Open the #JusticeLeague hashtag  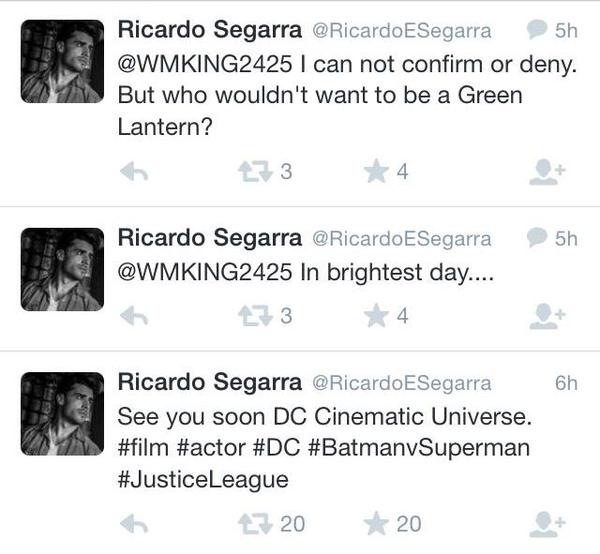click(x=203, y=480)
